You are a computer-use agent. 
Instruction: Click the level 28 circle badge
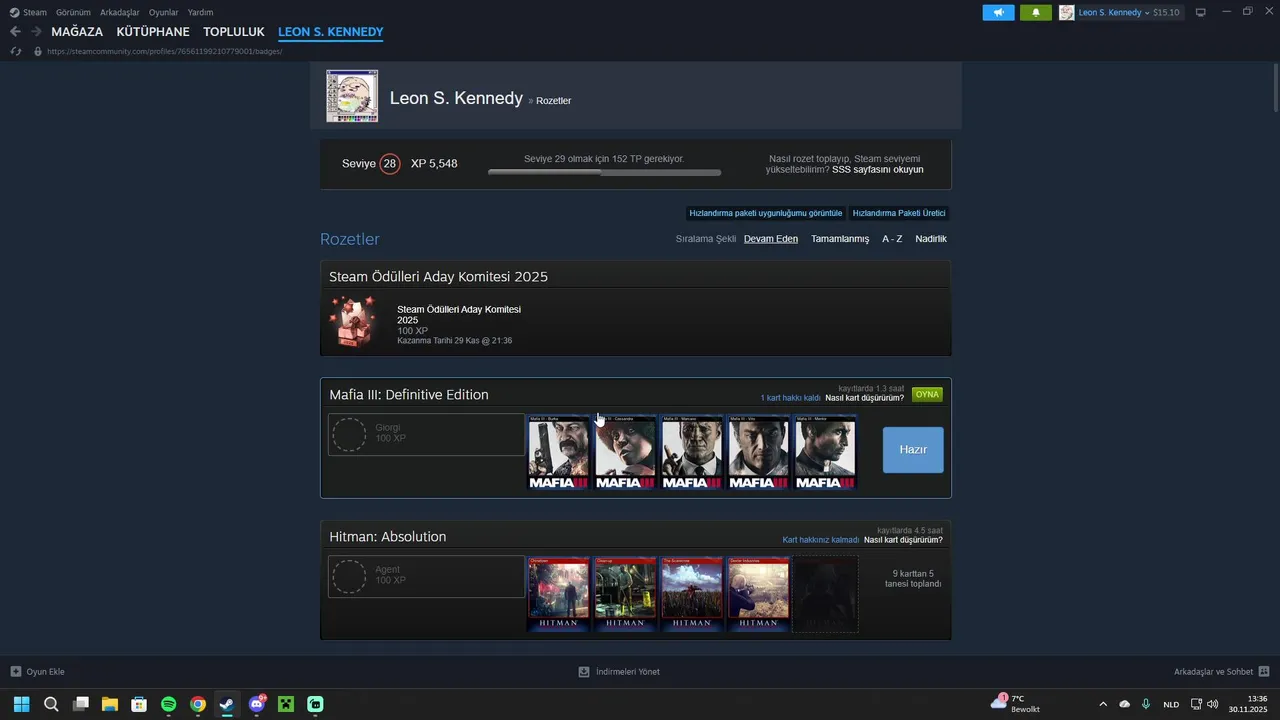pos(389,163)
